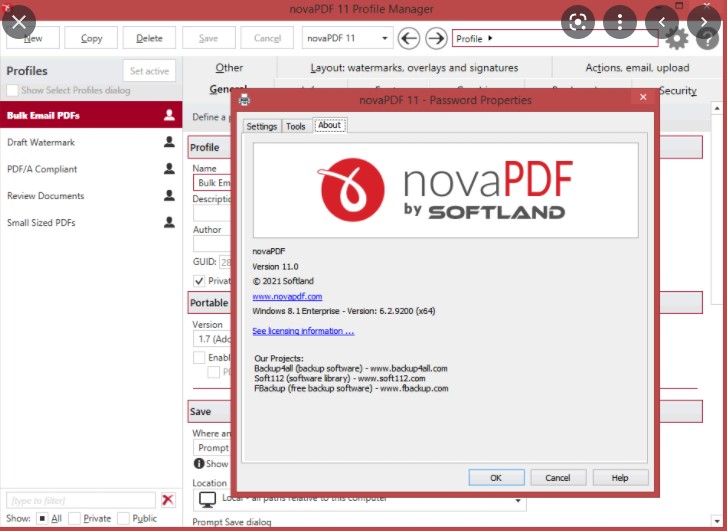727x531 pixels.
Task: Switch to the Settings tab in dialog
Action: point(262,126)
